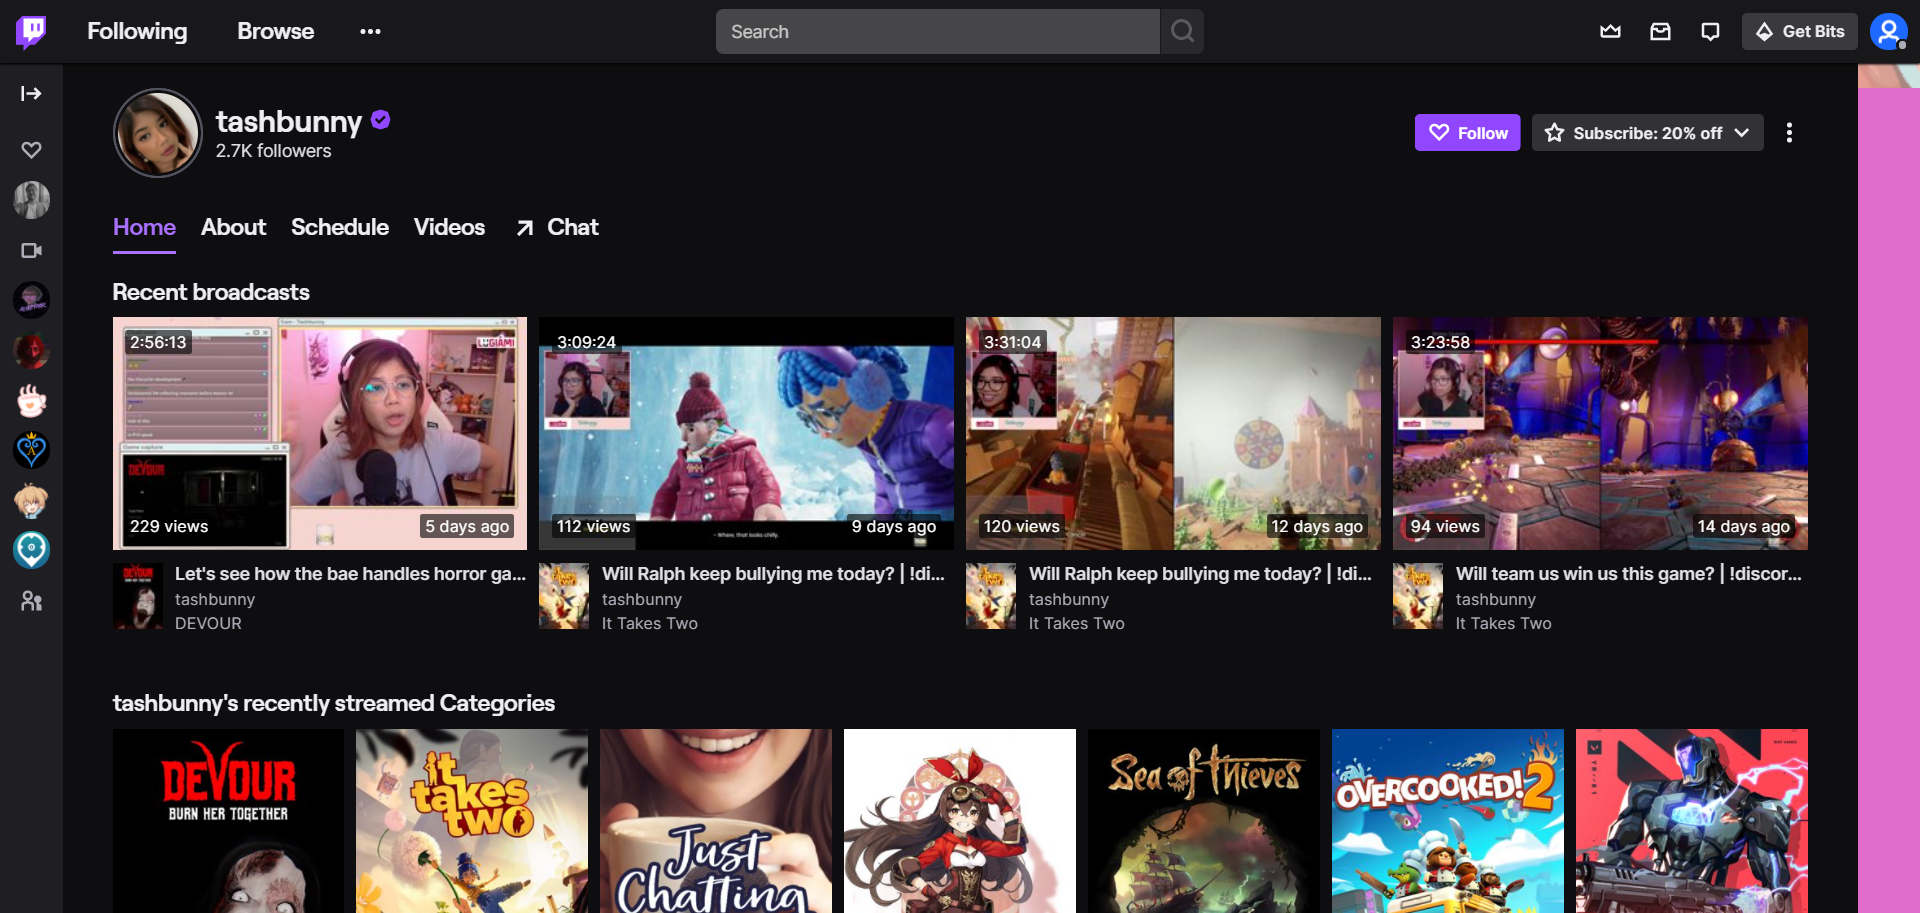This screenshot has height=913, width=1920.
Task: Click It Takes Two box art beside the 9 days ago video
Action: [564, 596]
